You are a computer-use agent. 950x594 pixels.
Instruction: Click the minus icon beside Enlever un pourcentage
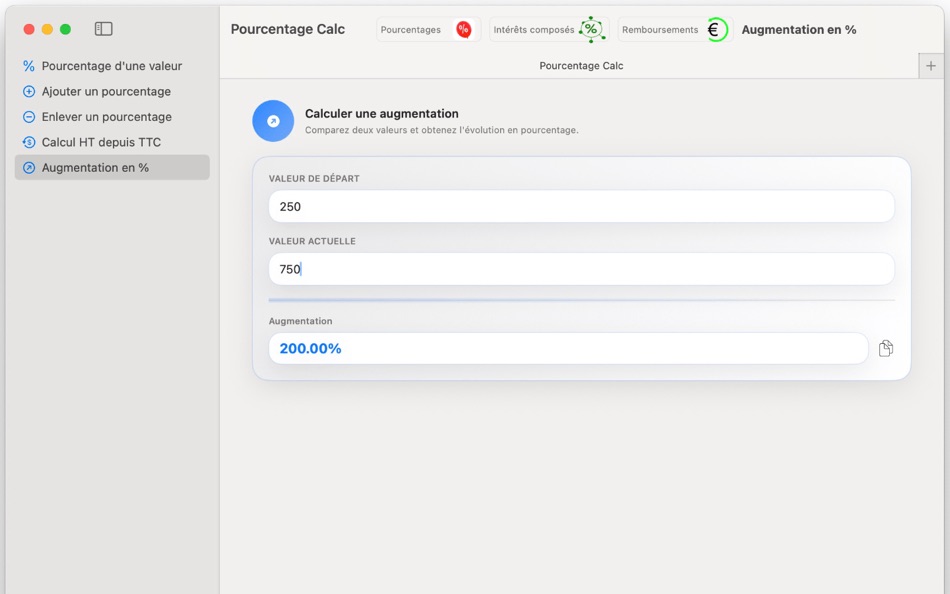(27, 116)
